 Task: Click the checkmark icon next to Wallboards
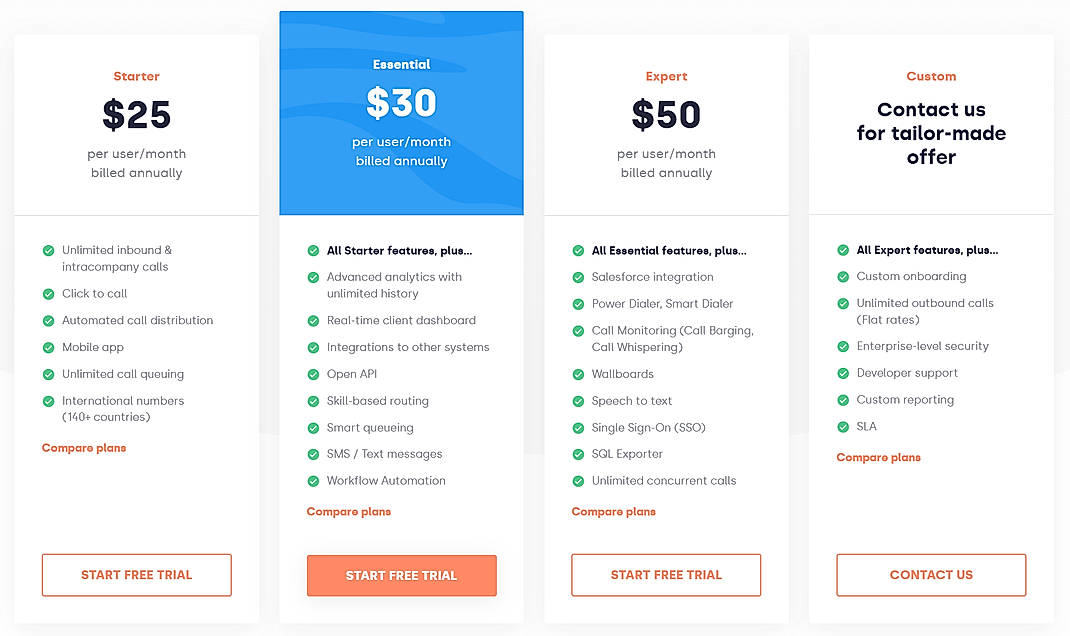coord(578,374)
